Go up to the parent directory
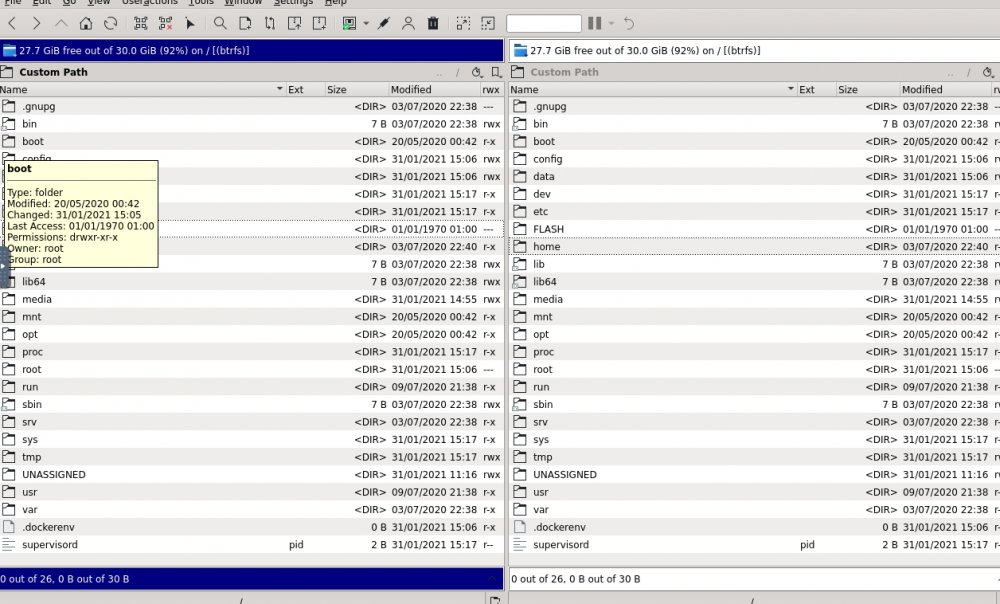 coord(61,24)
